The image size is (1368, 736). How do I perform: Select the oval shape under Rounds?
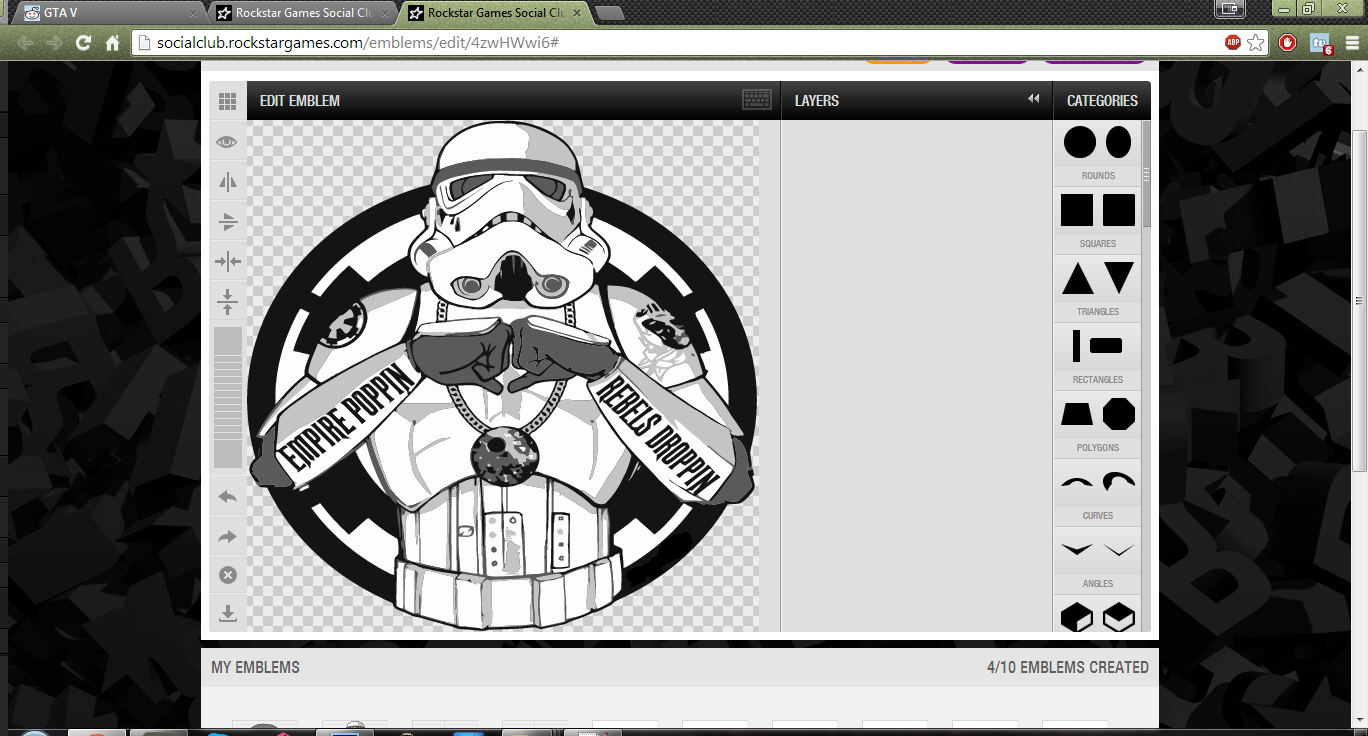click(x=1119, y=143)
